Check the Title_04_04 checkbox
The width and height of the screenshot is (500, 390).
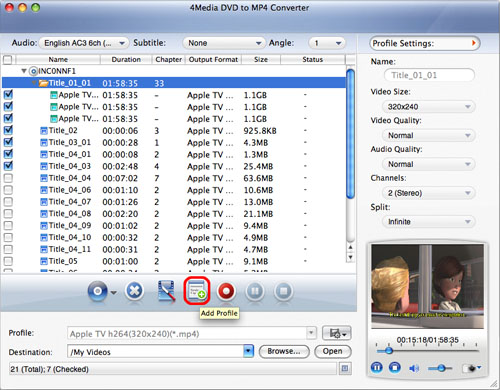[x=8, y=178]
